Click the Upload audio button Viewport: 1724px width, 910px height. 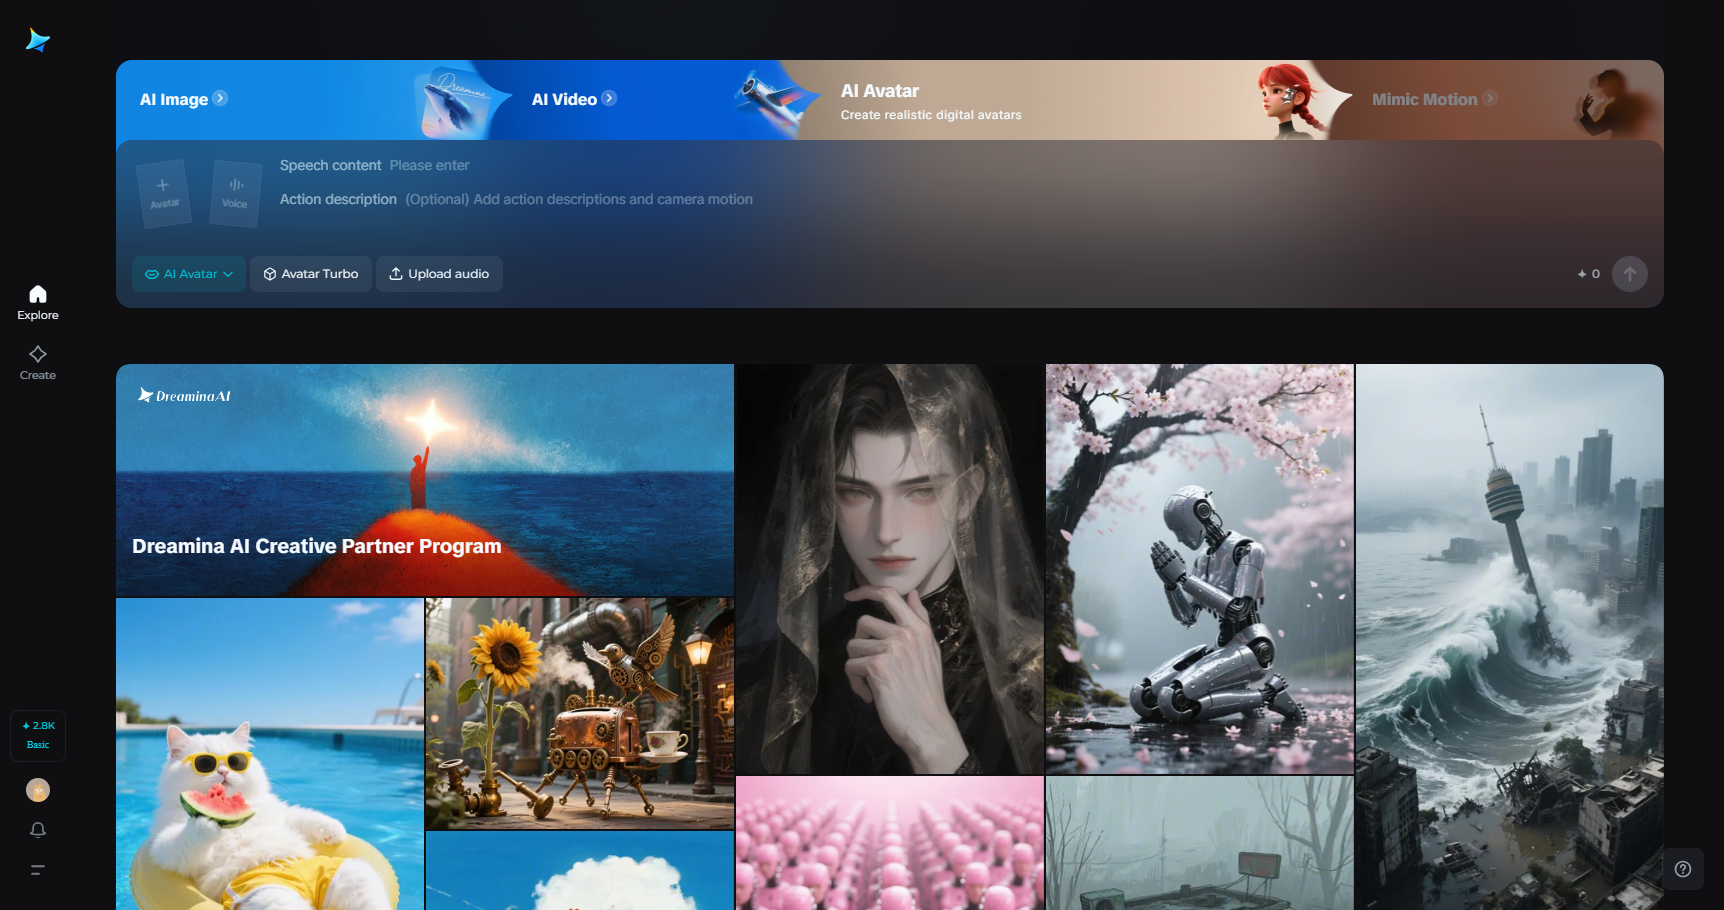pos(439,274)
